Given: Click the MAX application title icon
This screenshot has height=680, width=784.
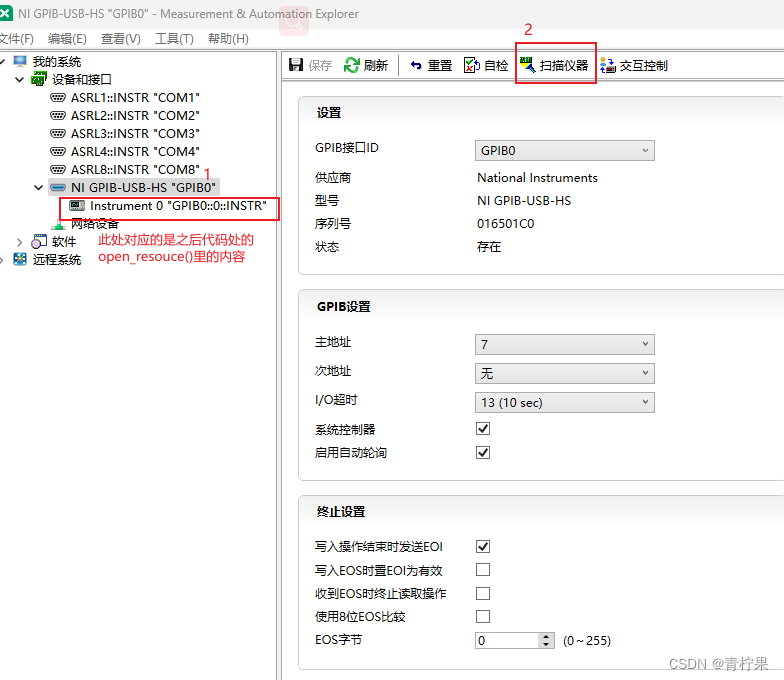Looking at the screenshot, I should 6,14.
